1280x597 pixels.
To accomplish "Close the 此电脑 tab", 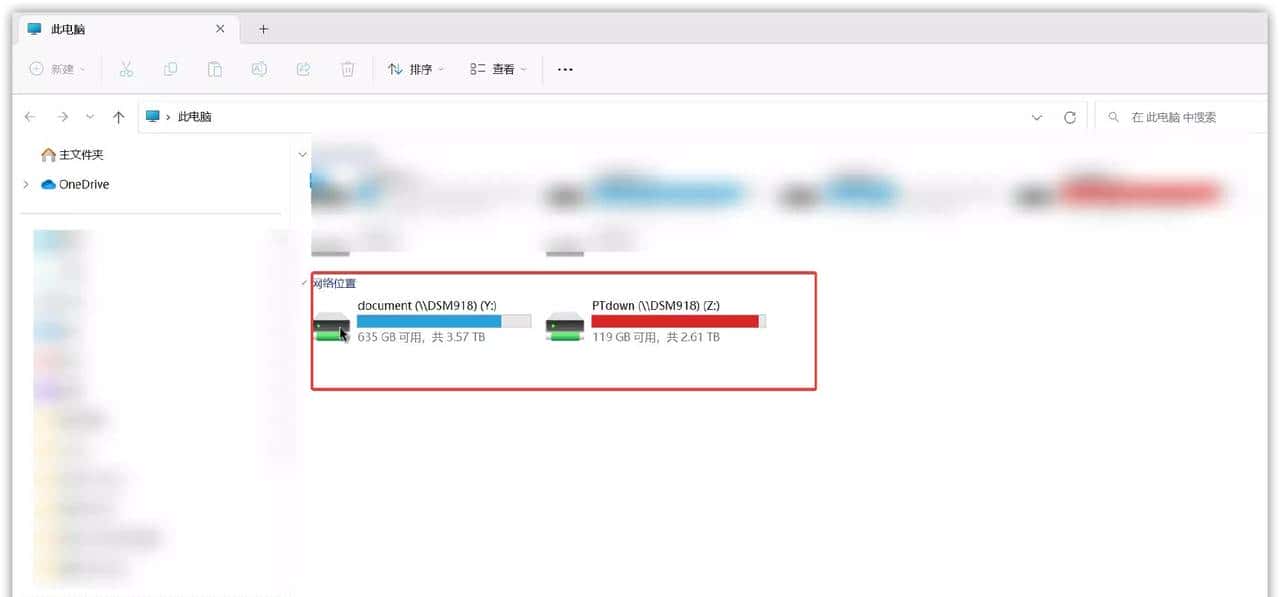I will (220, 29).
